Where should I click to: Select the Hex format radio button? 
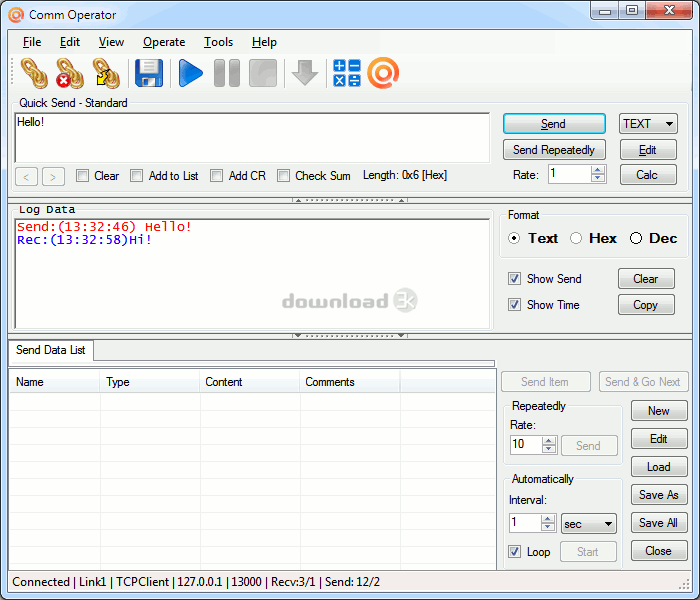[x=576, y=238]
